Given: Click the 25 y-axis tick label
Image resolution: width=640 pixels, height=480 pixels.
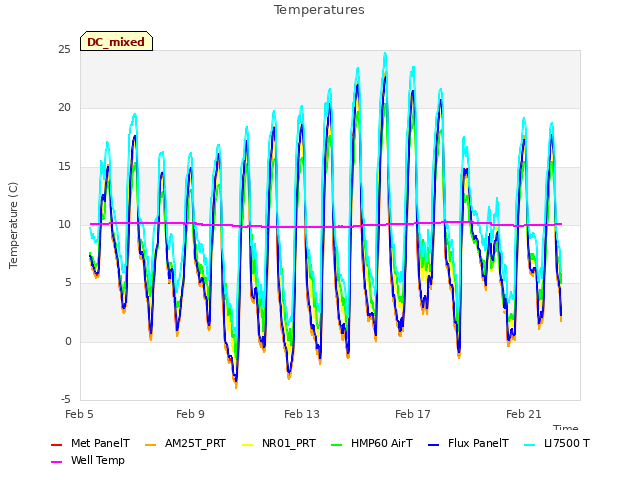Looking at the screenshot, I should click(64, 50).
